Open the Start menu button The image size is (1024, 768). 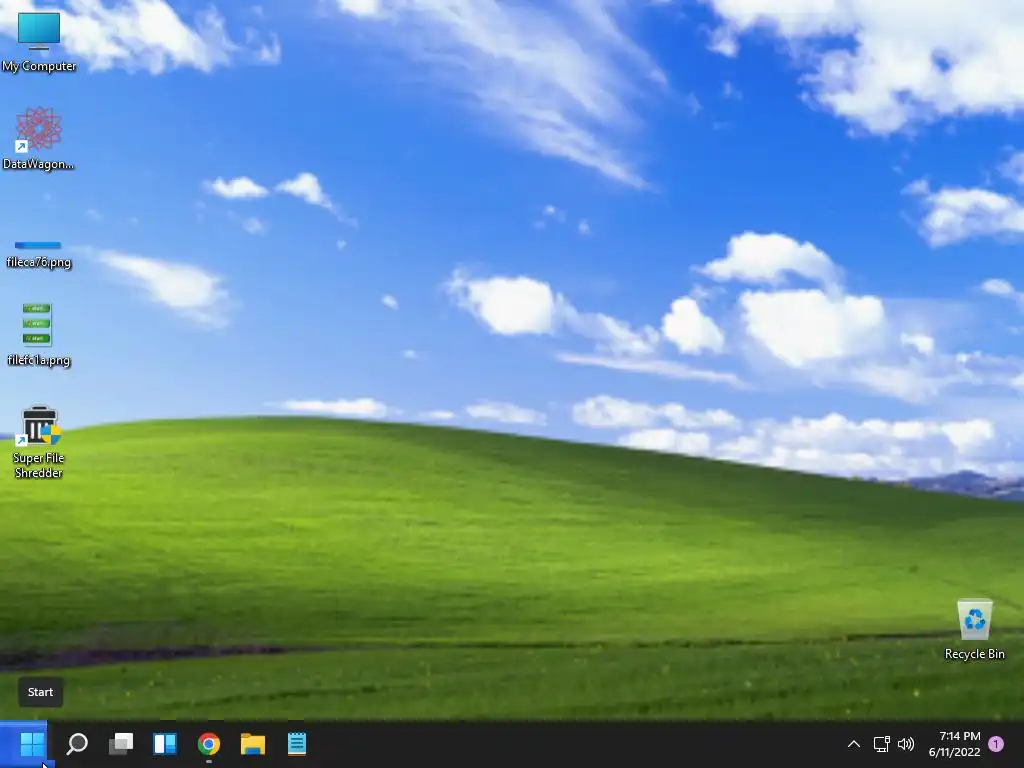pyautogui.click(x=32, y=744)
